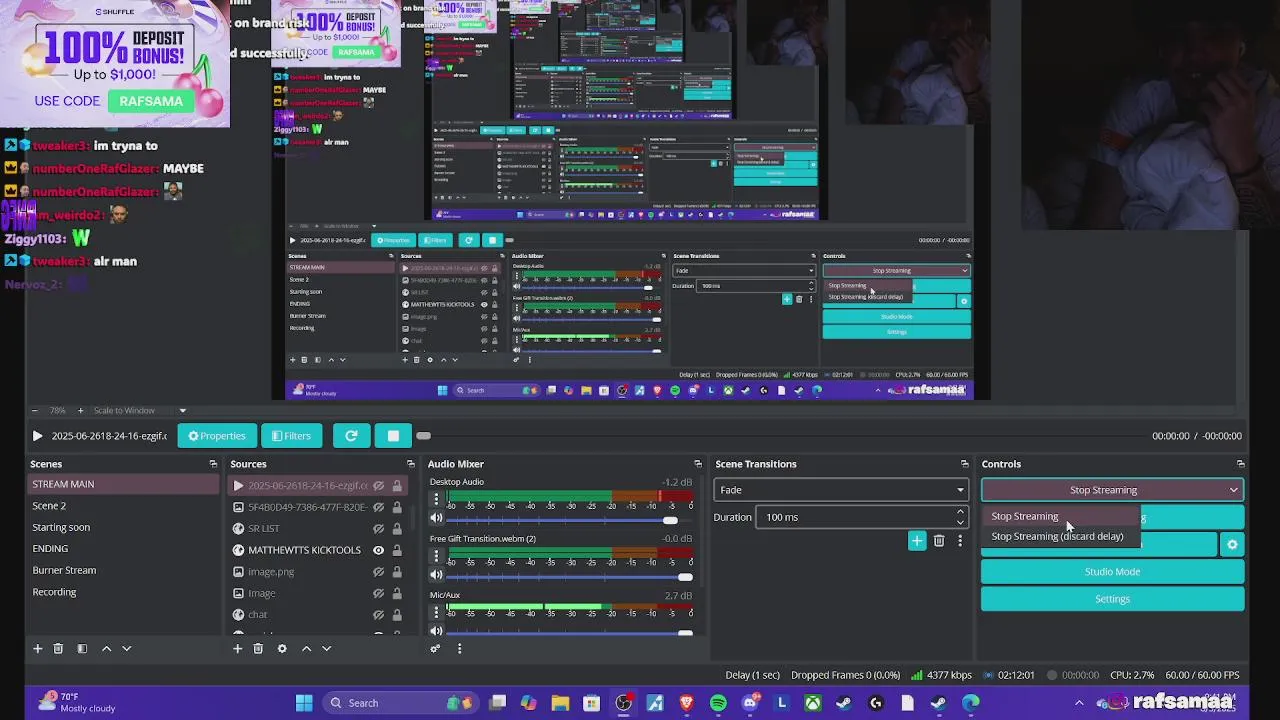The height and width of the screenshot is (720, 1280).
Task: Toggle visibility of 5F4B0D49 image source
Action: pos(378,507)
